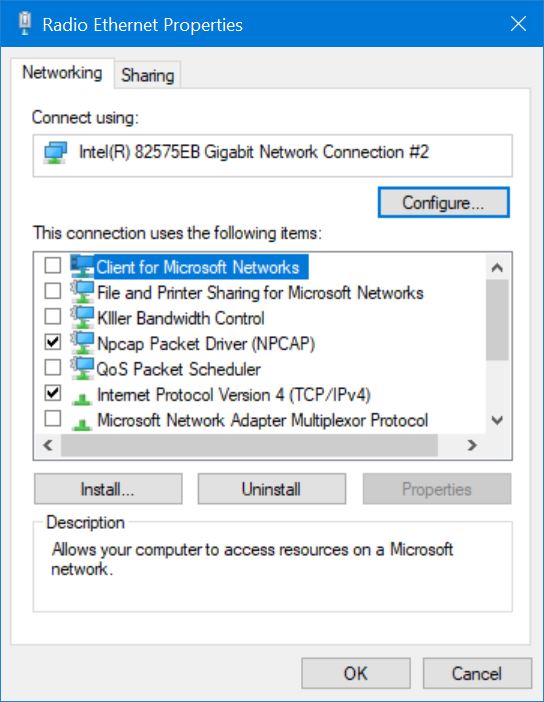Click the Client for Microsoft Networks icon
The image size is (544, 702).
coord(82,266)
